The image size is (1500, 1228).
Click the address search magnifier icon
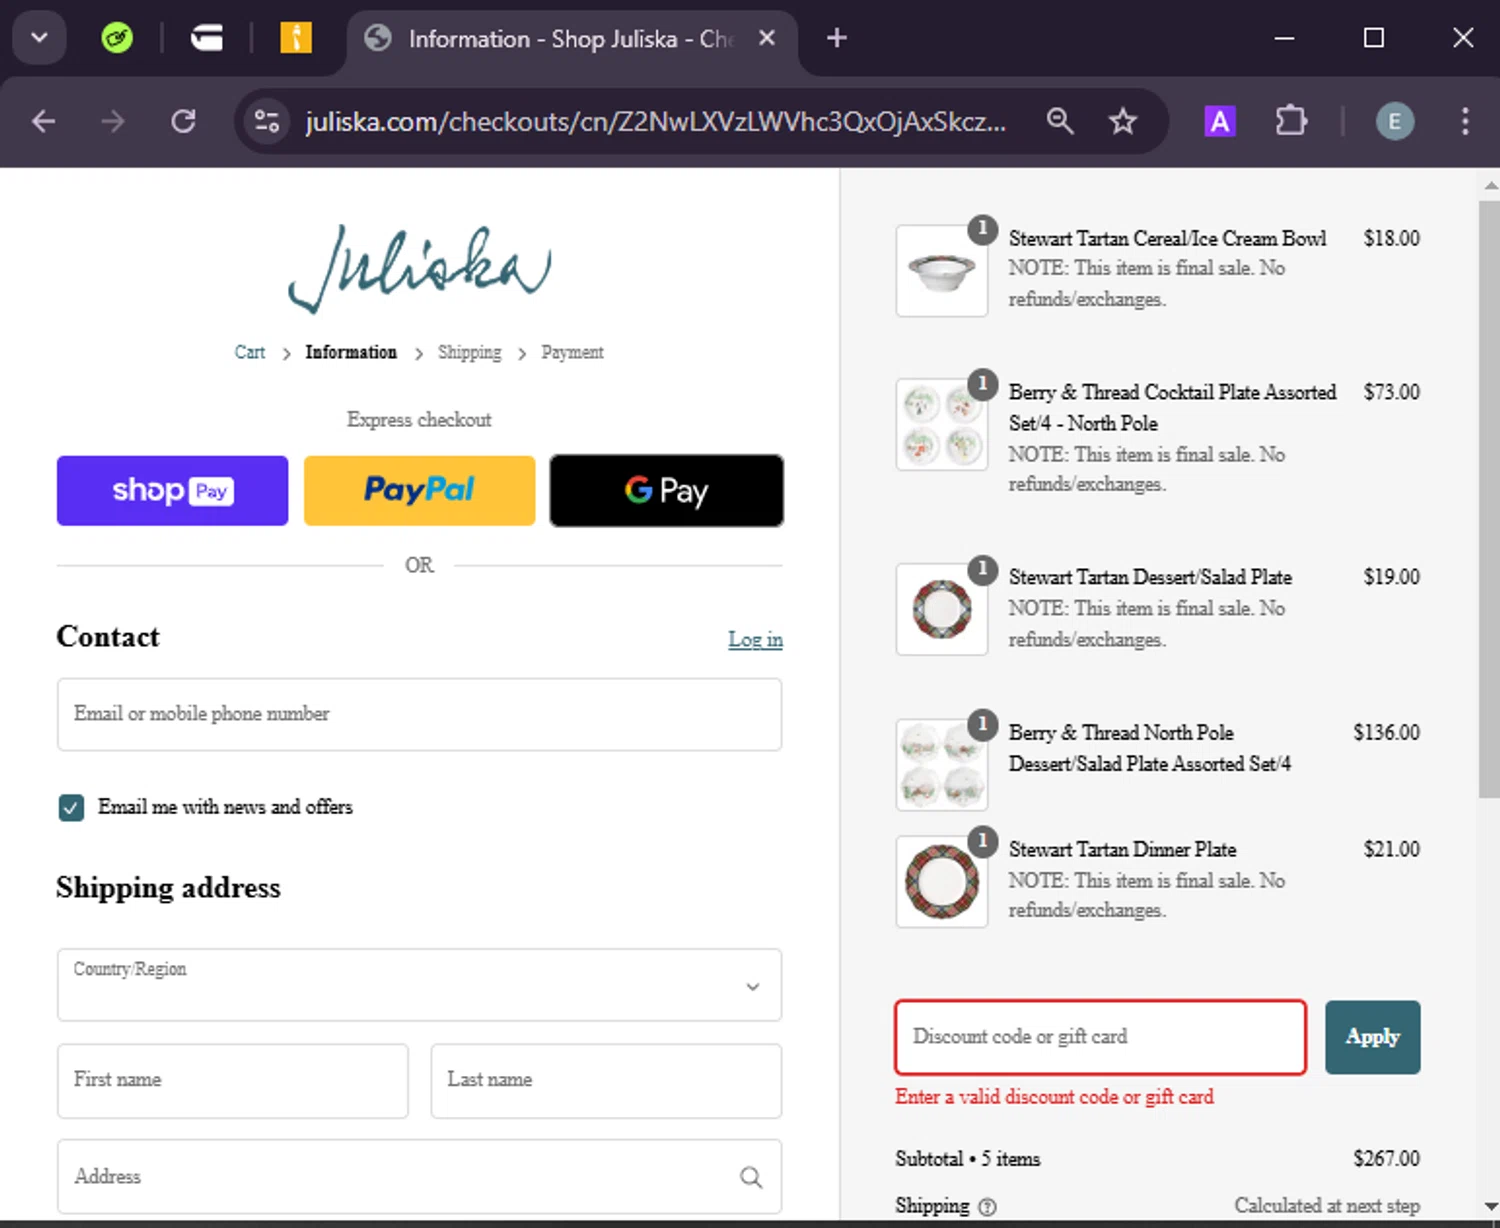click(751, 1177)
